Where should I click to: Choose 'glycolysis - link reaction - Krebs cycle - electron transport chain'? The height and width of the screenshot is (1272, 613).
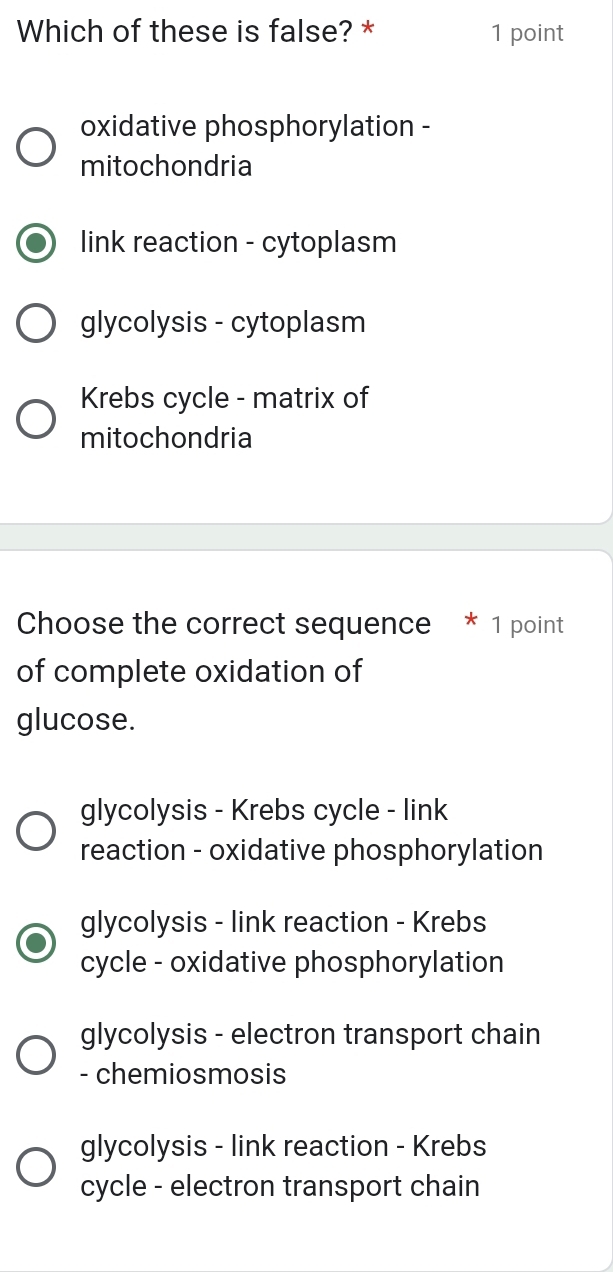pos(36,1165)
